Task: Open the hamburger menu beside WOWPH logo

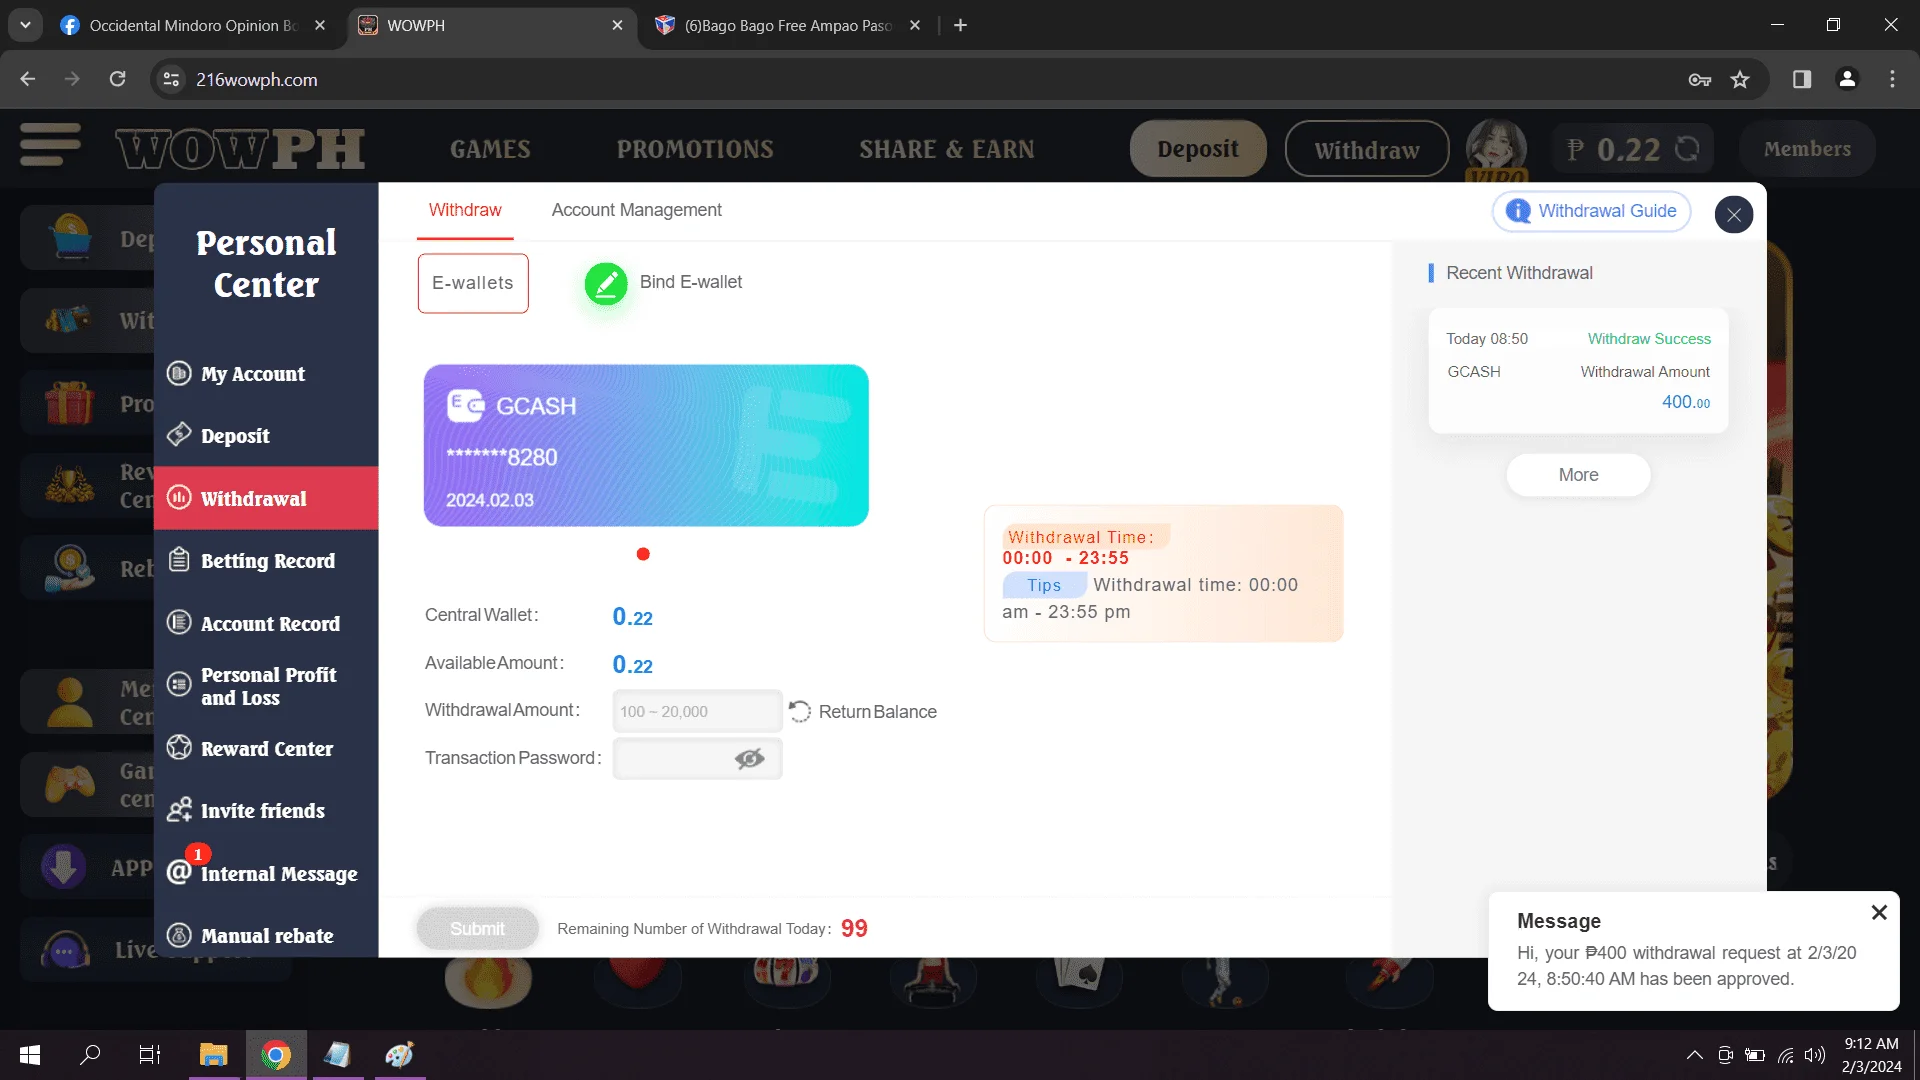Action: [x=50, y=146]
